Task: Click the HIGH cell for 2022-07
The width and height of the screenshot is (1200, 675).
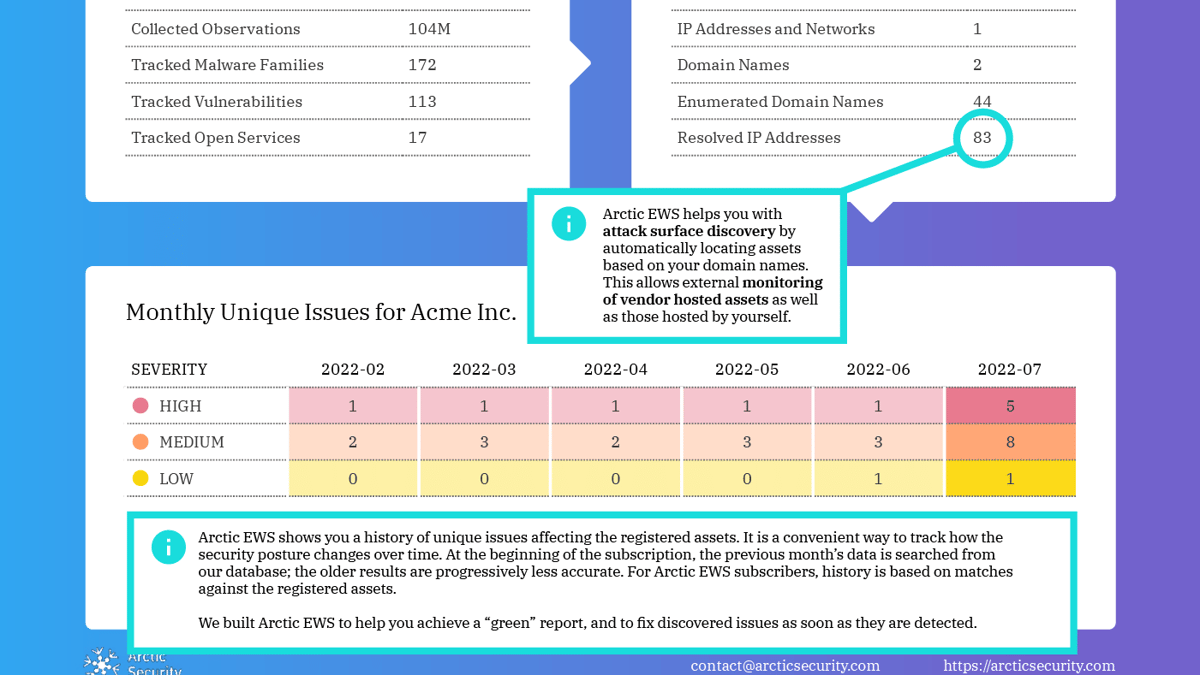Action: click(1010, 406)
